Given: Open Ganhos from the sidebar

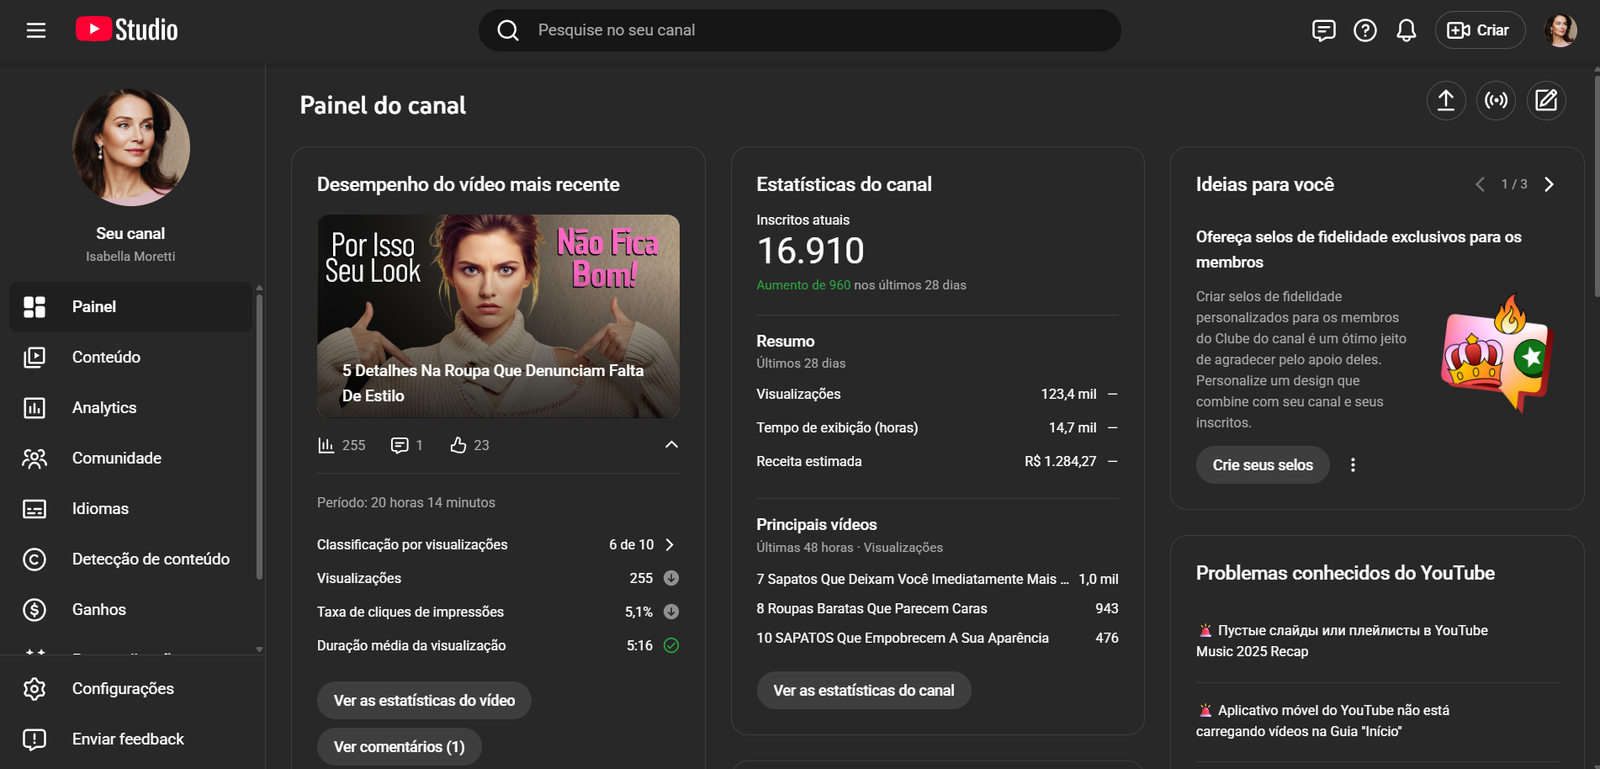Looking at the screenshot, I should pyautogui.click(x=99, y=610).
